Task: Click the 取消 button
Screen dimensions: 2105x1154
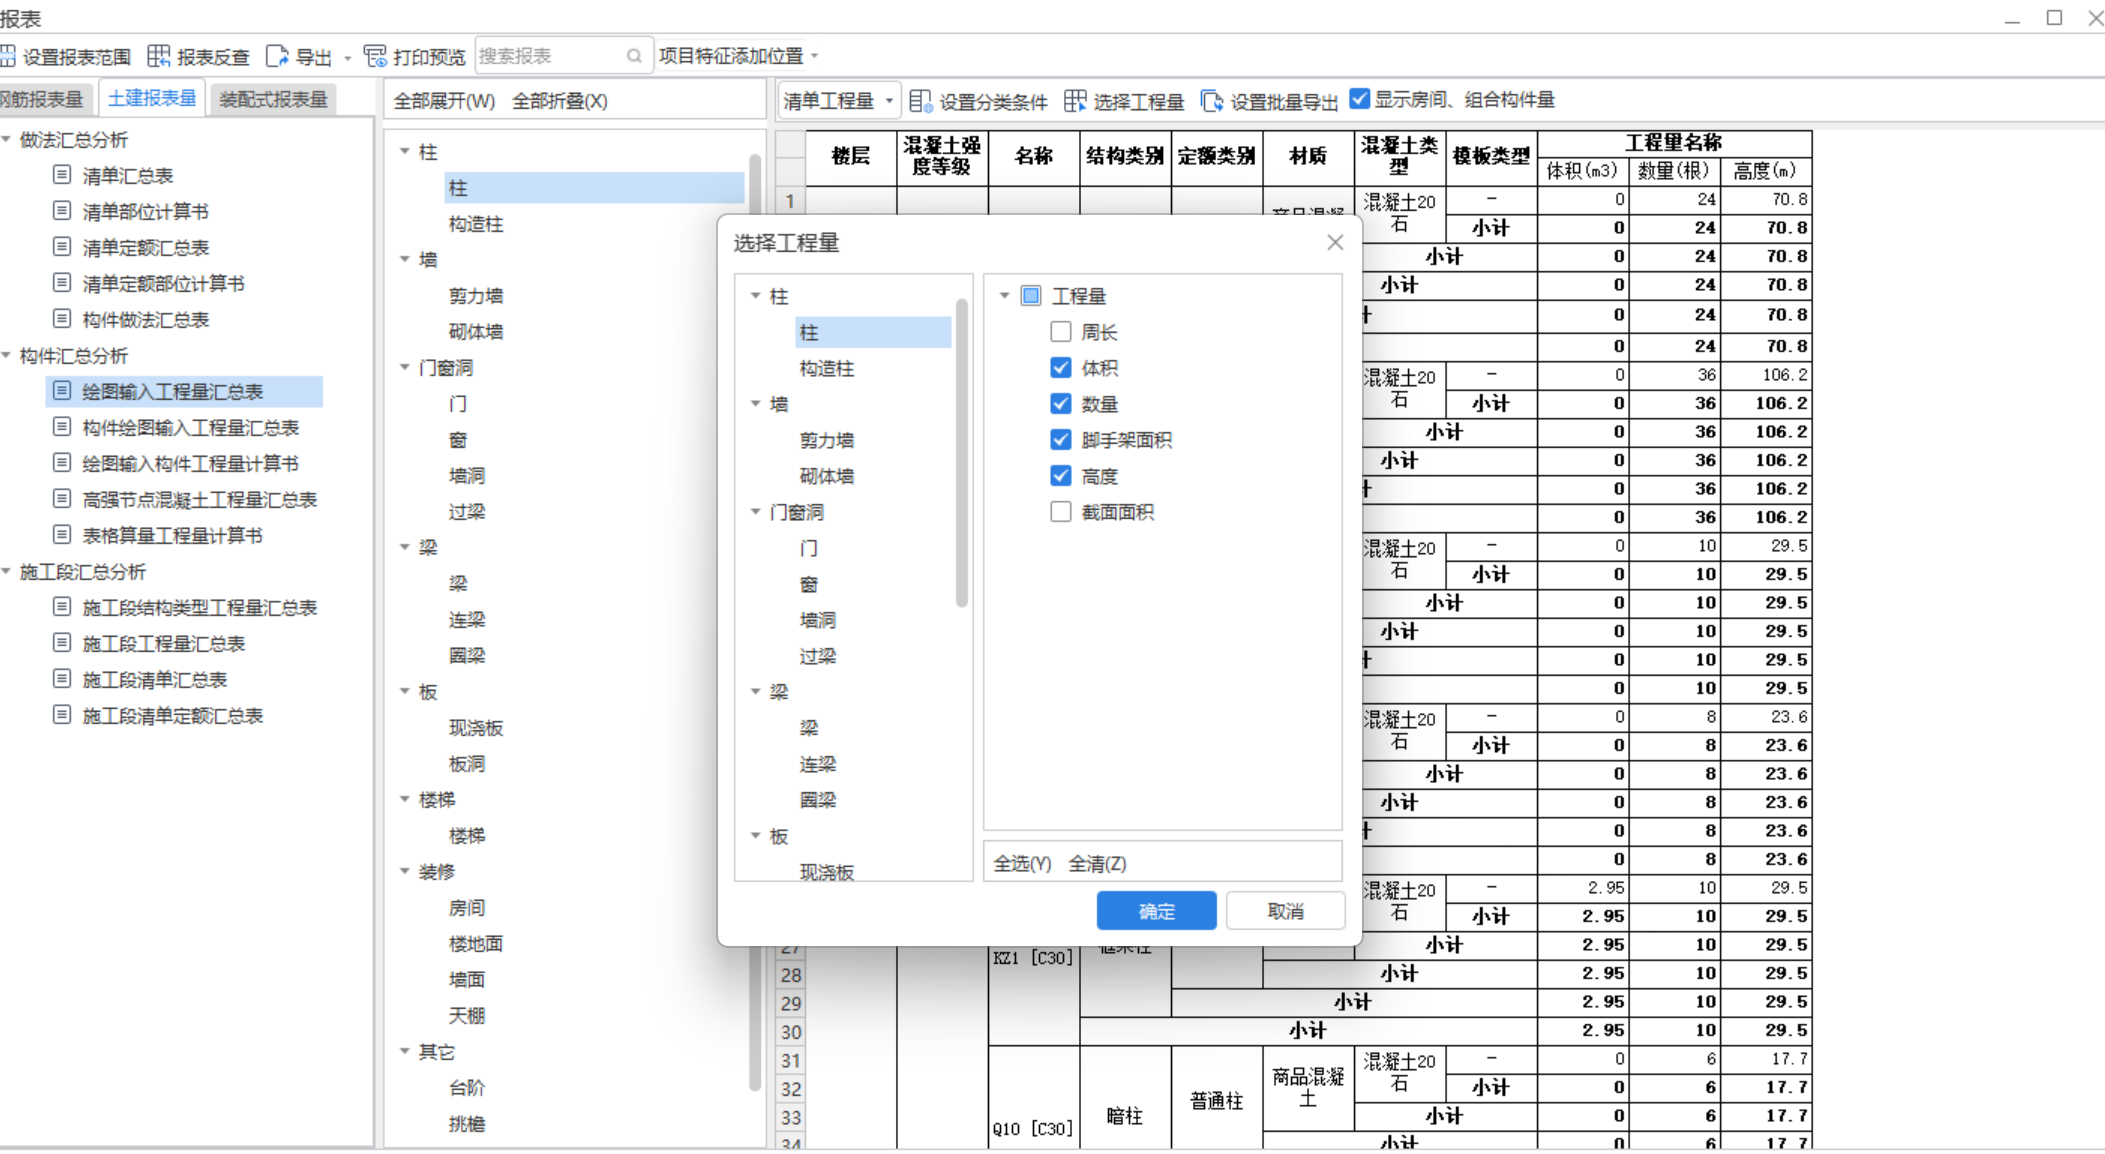Action: pos(1285,911)
